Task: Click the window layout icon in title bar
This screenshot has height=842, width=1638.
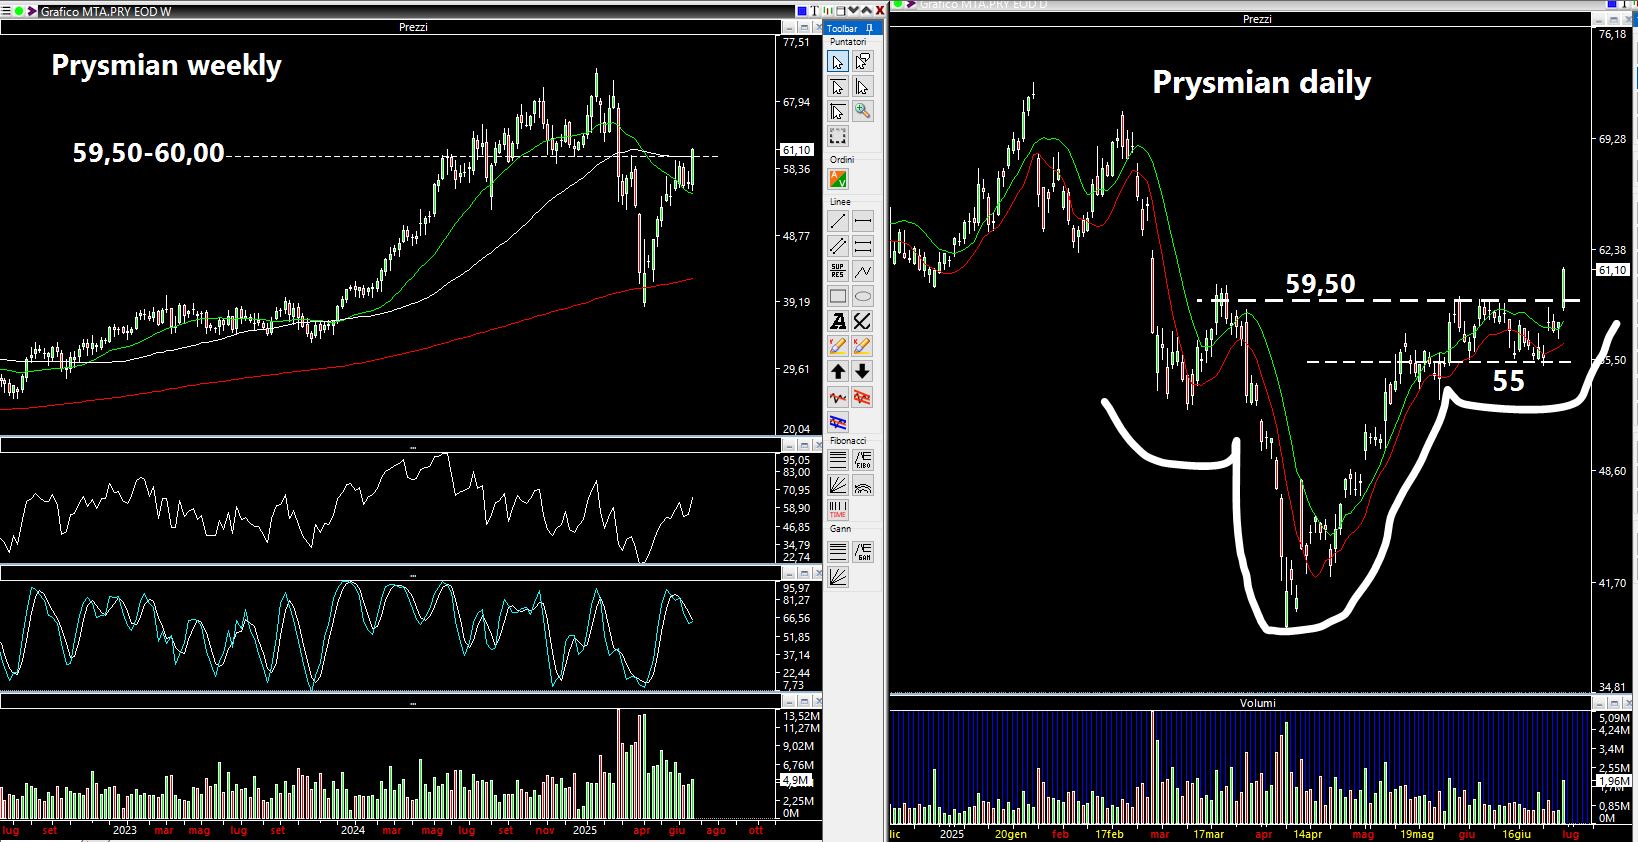Action: pyautogui.click(x=841, y=11)
